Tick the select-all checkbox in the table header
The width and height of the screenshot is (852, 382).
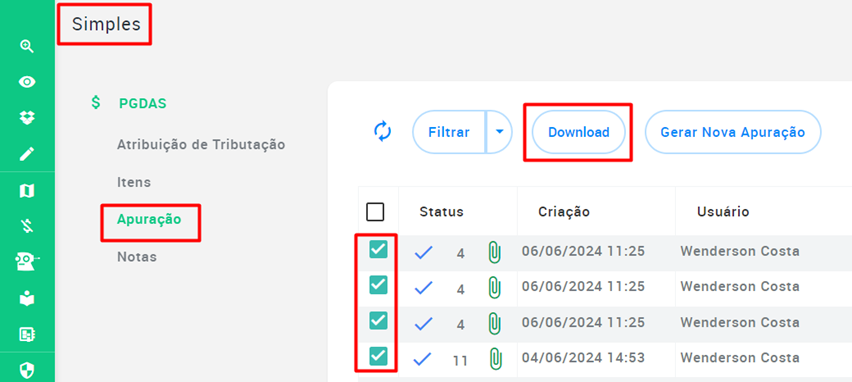(x=375, y=212)
